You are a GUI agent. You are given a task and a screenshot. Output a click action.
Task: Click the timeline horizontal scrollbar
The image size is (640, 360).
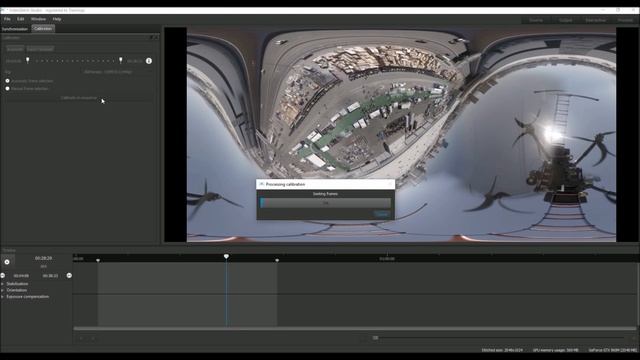pyautogui.click(x=355, y=328)
